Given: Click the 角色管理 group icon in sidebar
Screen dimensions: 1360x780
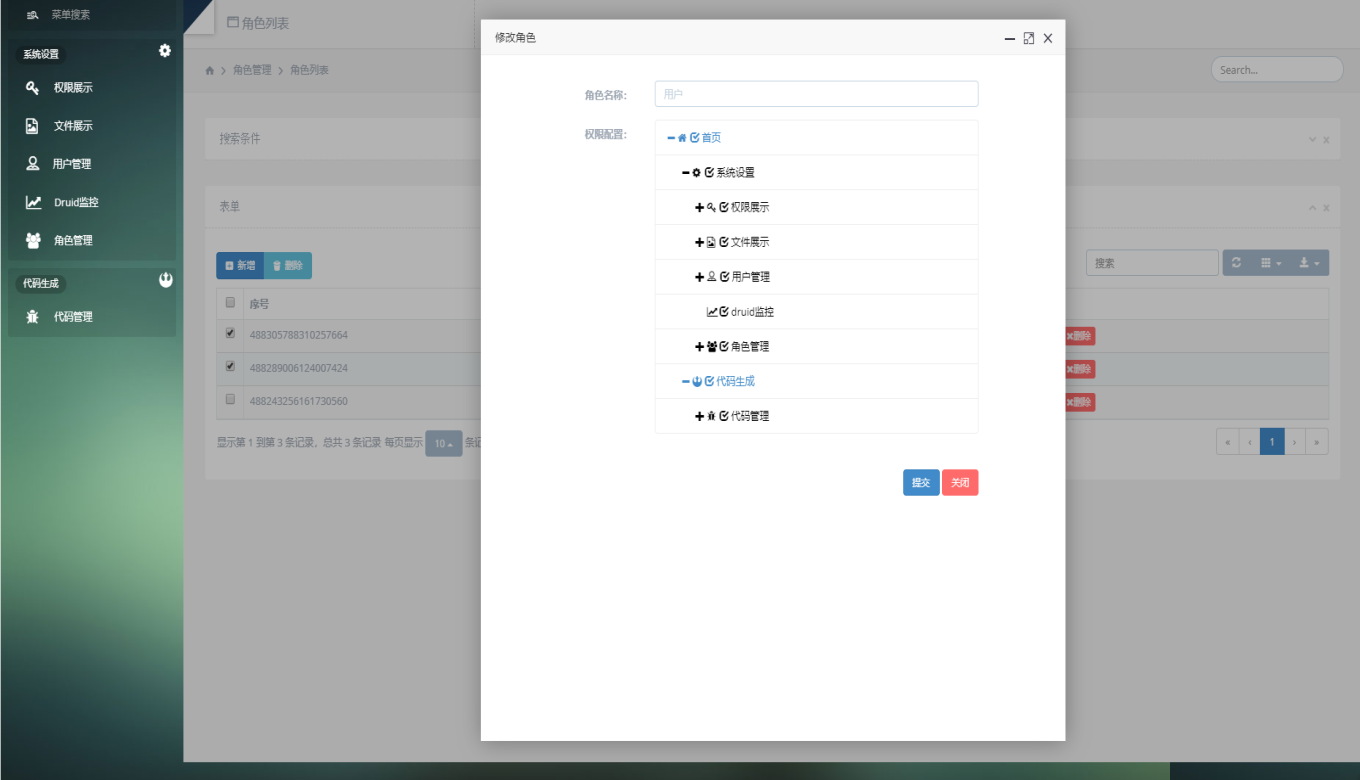Looking at the screenshot, I should [x=33, y=240].
